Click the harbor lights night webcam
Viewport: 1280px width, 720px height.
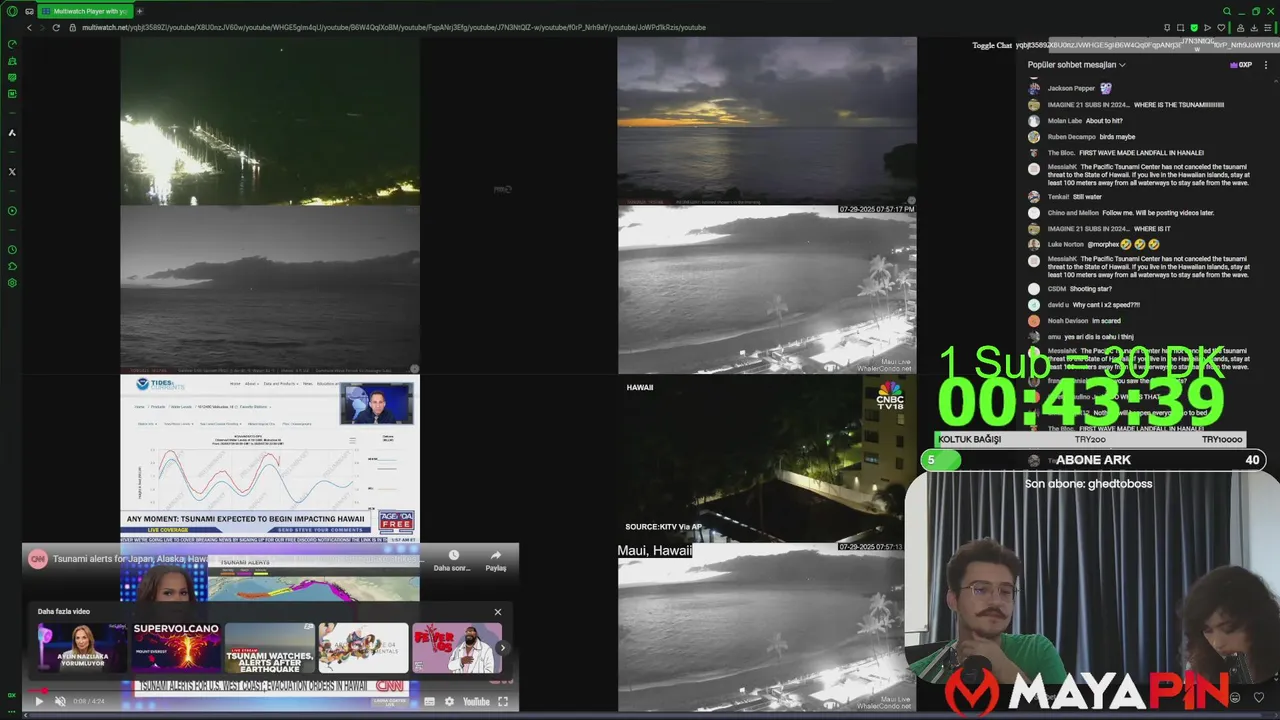pyautogui.click(x=270, y=121)
